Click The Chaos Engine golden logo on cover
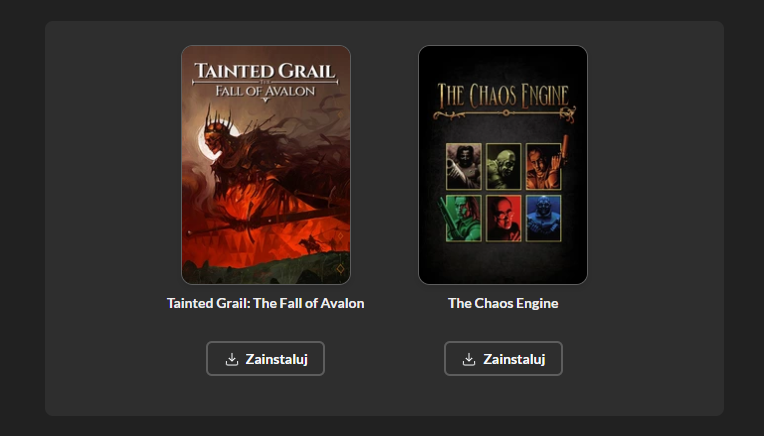The height and width of the screenshot is (436, 764). pyautogui.click(x=503, y=95)
